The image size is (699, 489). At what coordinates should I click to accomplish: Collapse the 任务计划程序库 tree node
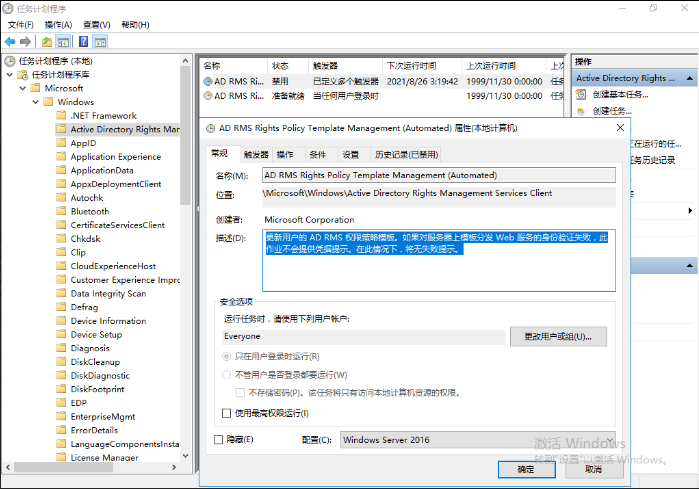[x=10, y=74]
